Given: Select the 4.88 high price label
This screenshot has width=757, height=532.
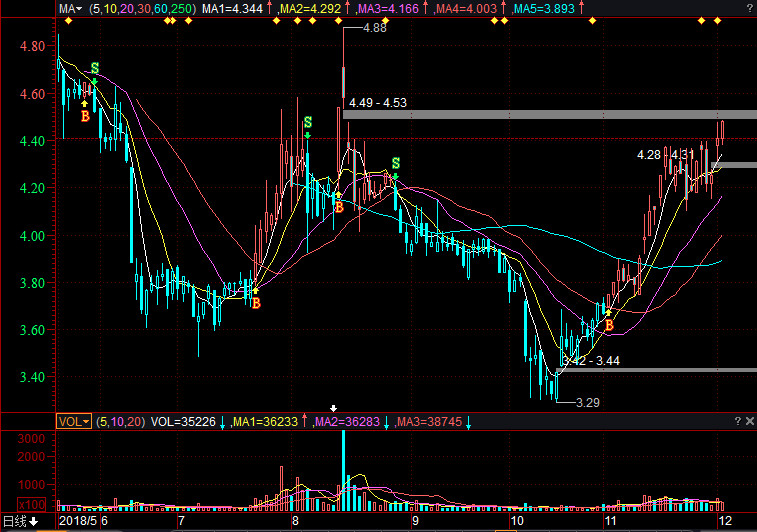Looking at the screenshot, I should point(374,28).
